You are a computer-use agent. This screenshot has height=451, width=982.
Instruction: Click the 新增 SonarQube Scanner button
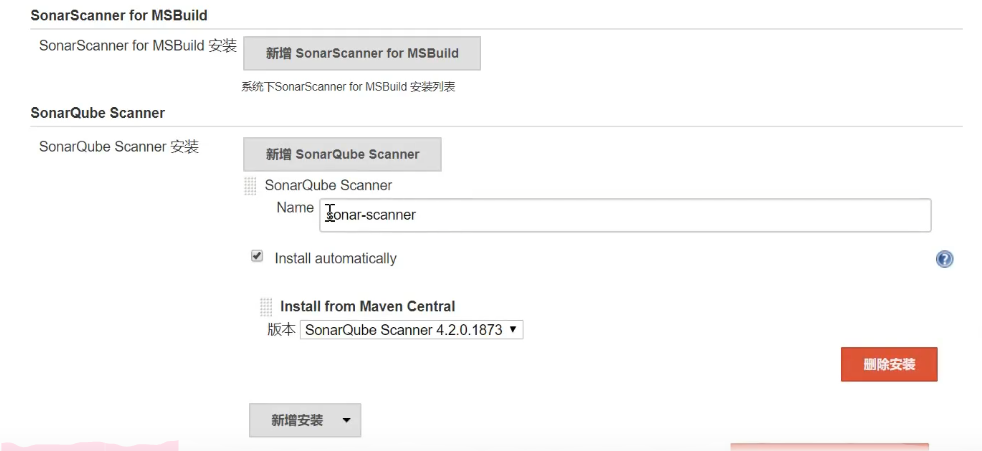[342, 154]
